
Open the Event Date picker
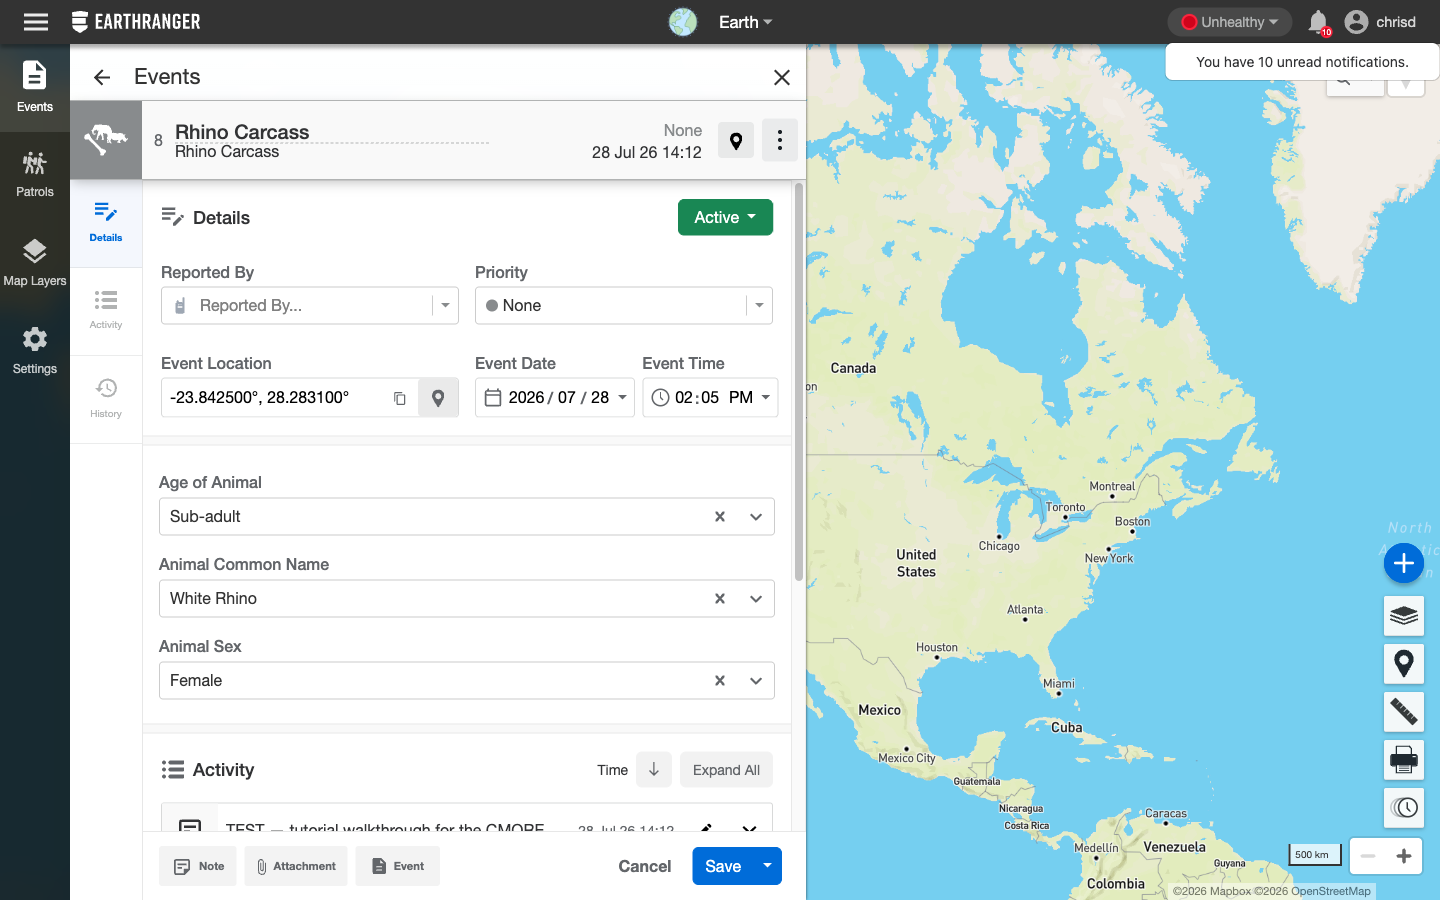[x=555, y=398]
